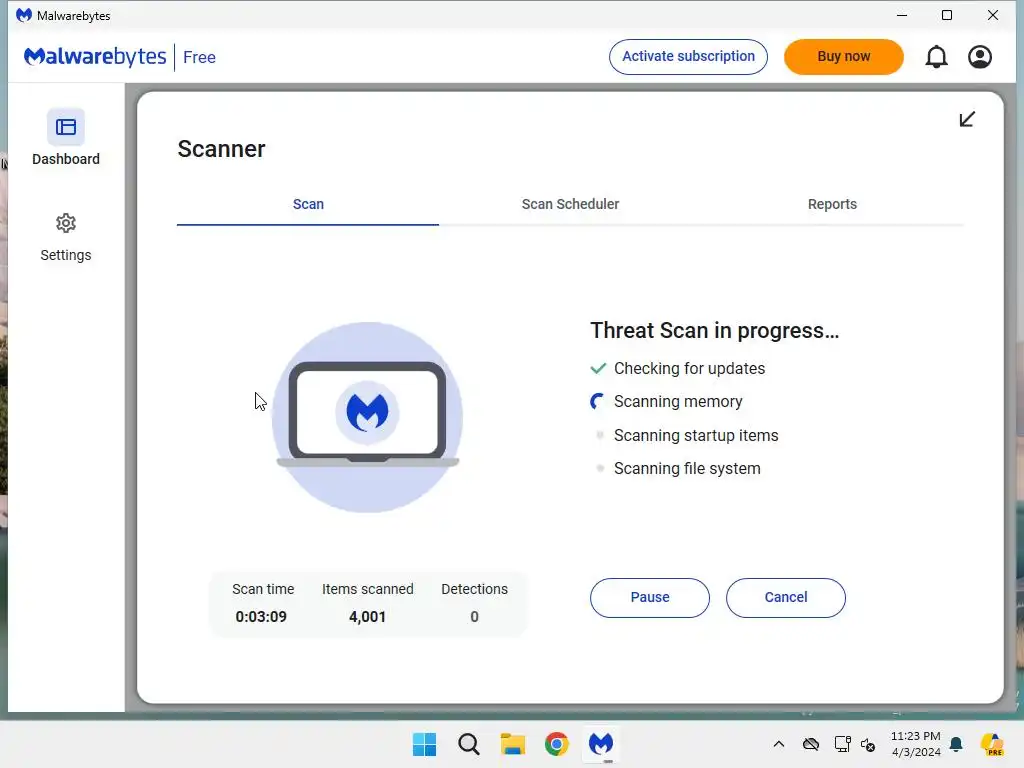The height and width of the screenshot is (768, 1024).
Task: Click the Scanner page title
Action: coord(221,149)
